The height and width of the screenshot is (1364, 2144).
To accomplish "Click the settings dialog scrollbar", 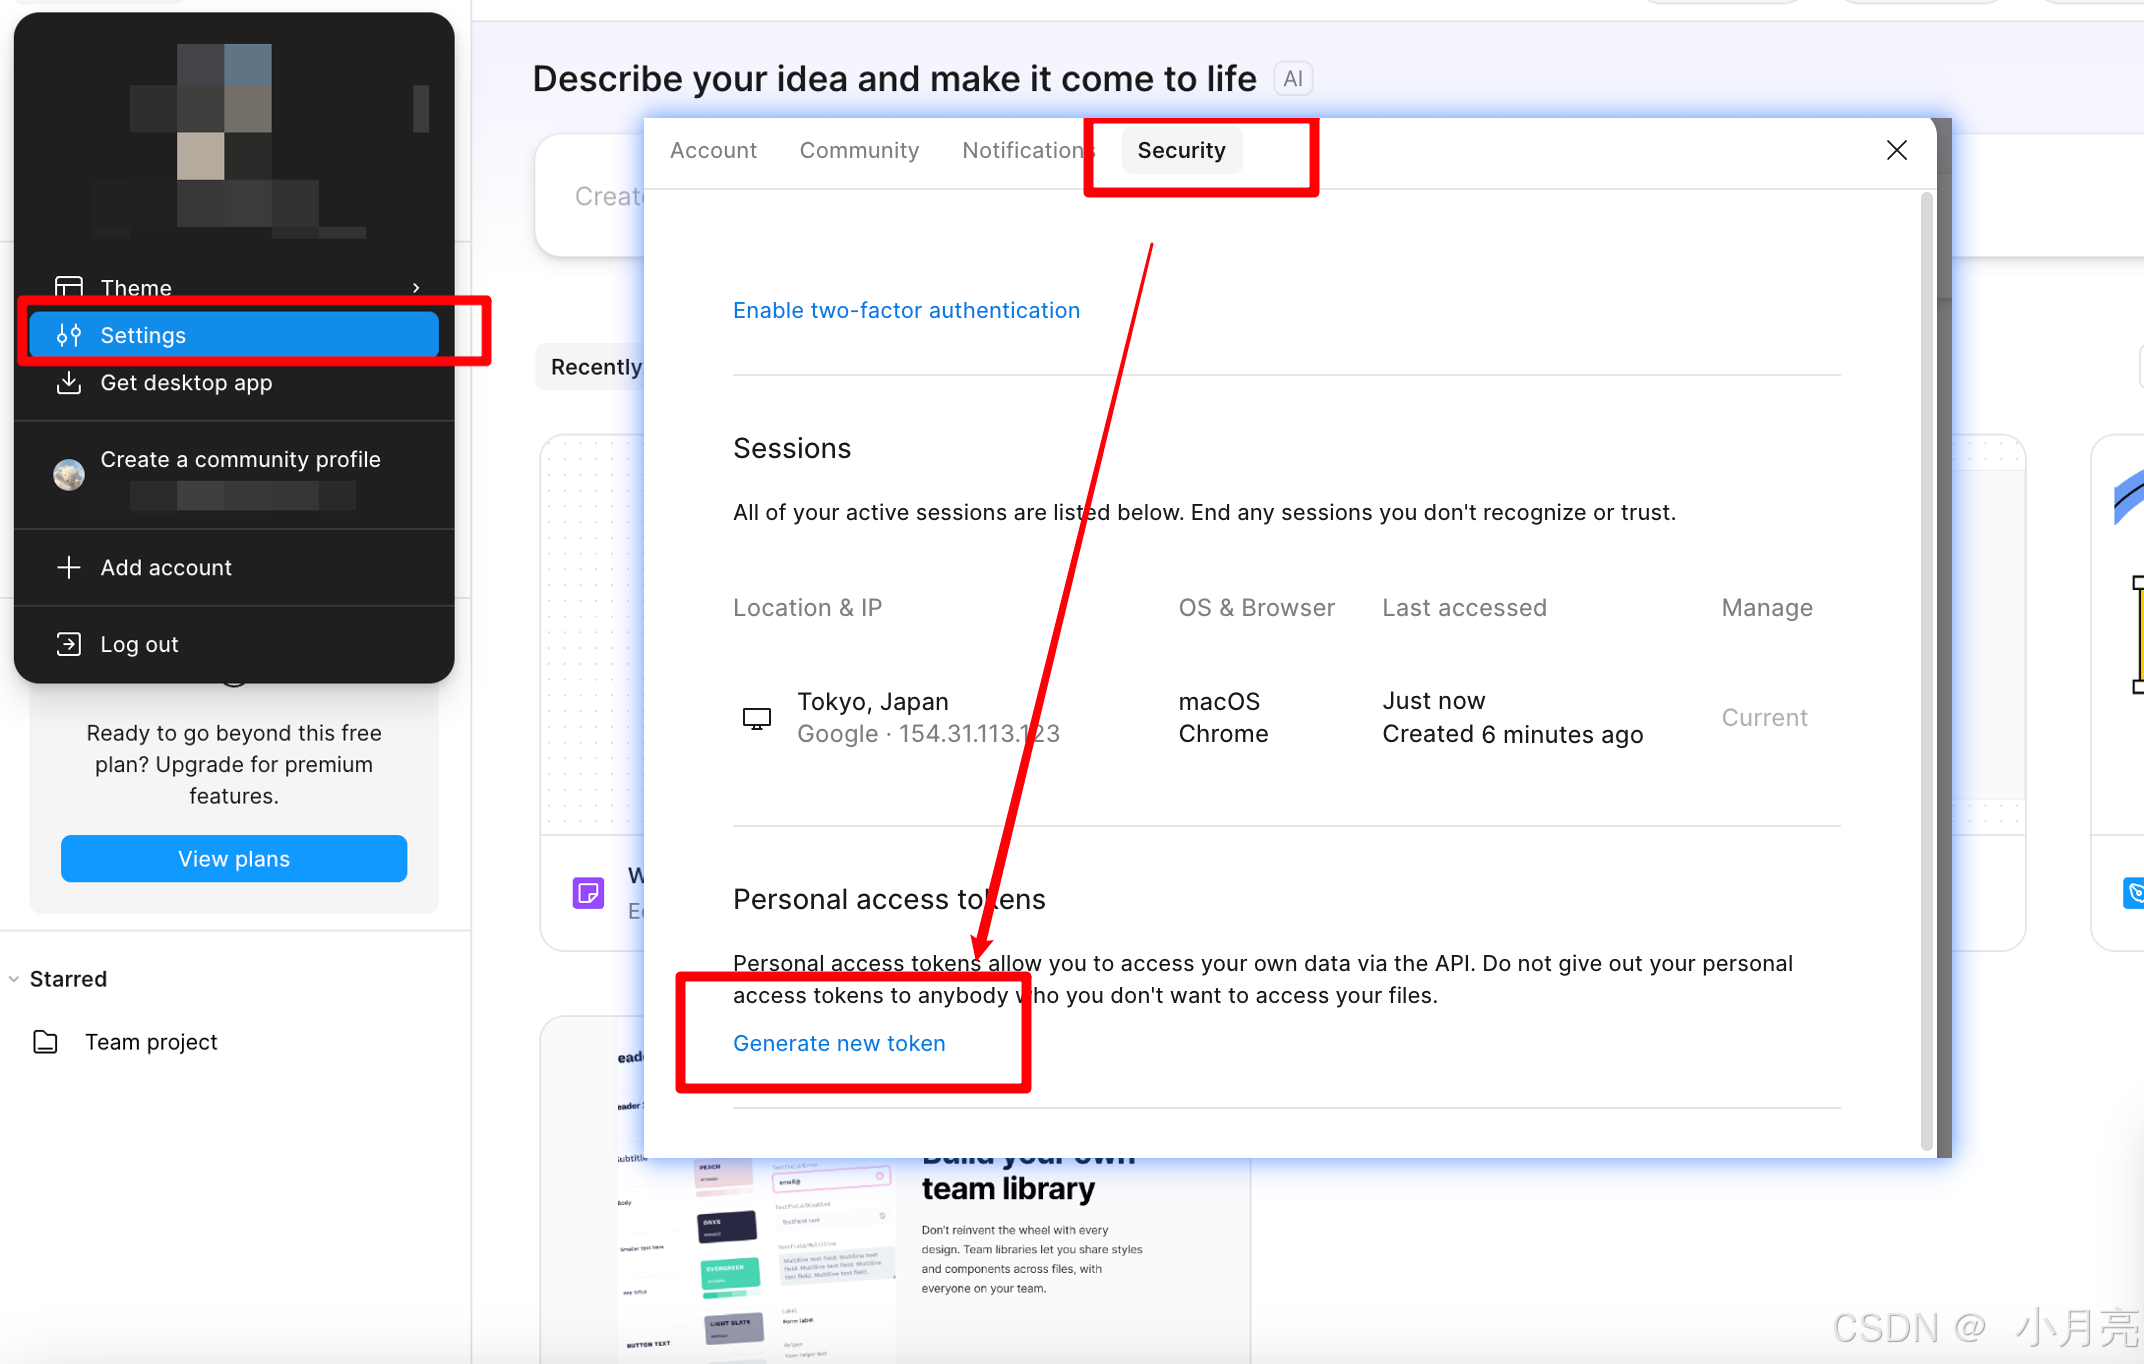I will pyautogui.click(x=1927, y=670).
